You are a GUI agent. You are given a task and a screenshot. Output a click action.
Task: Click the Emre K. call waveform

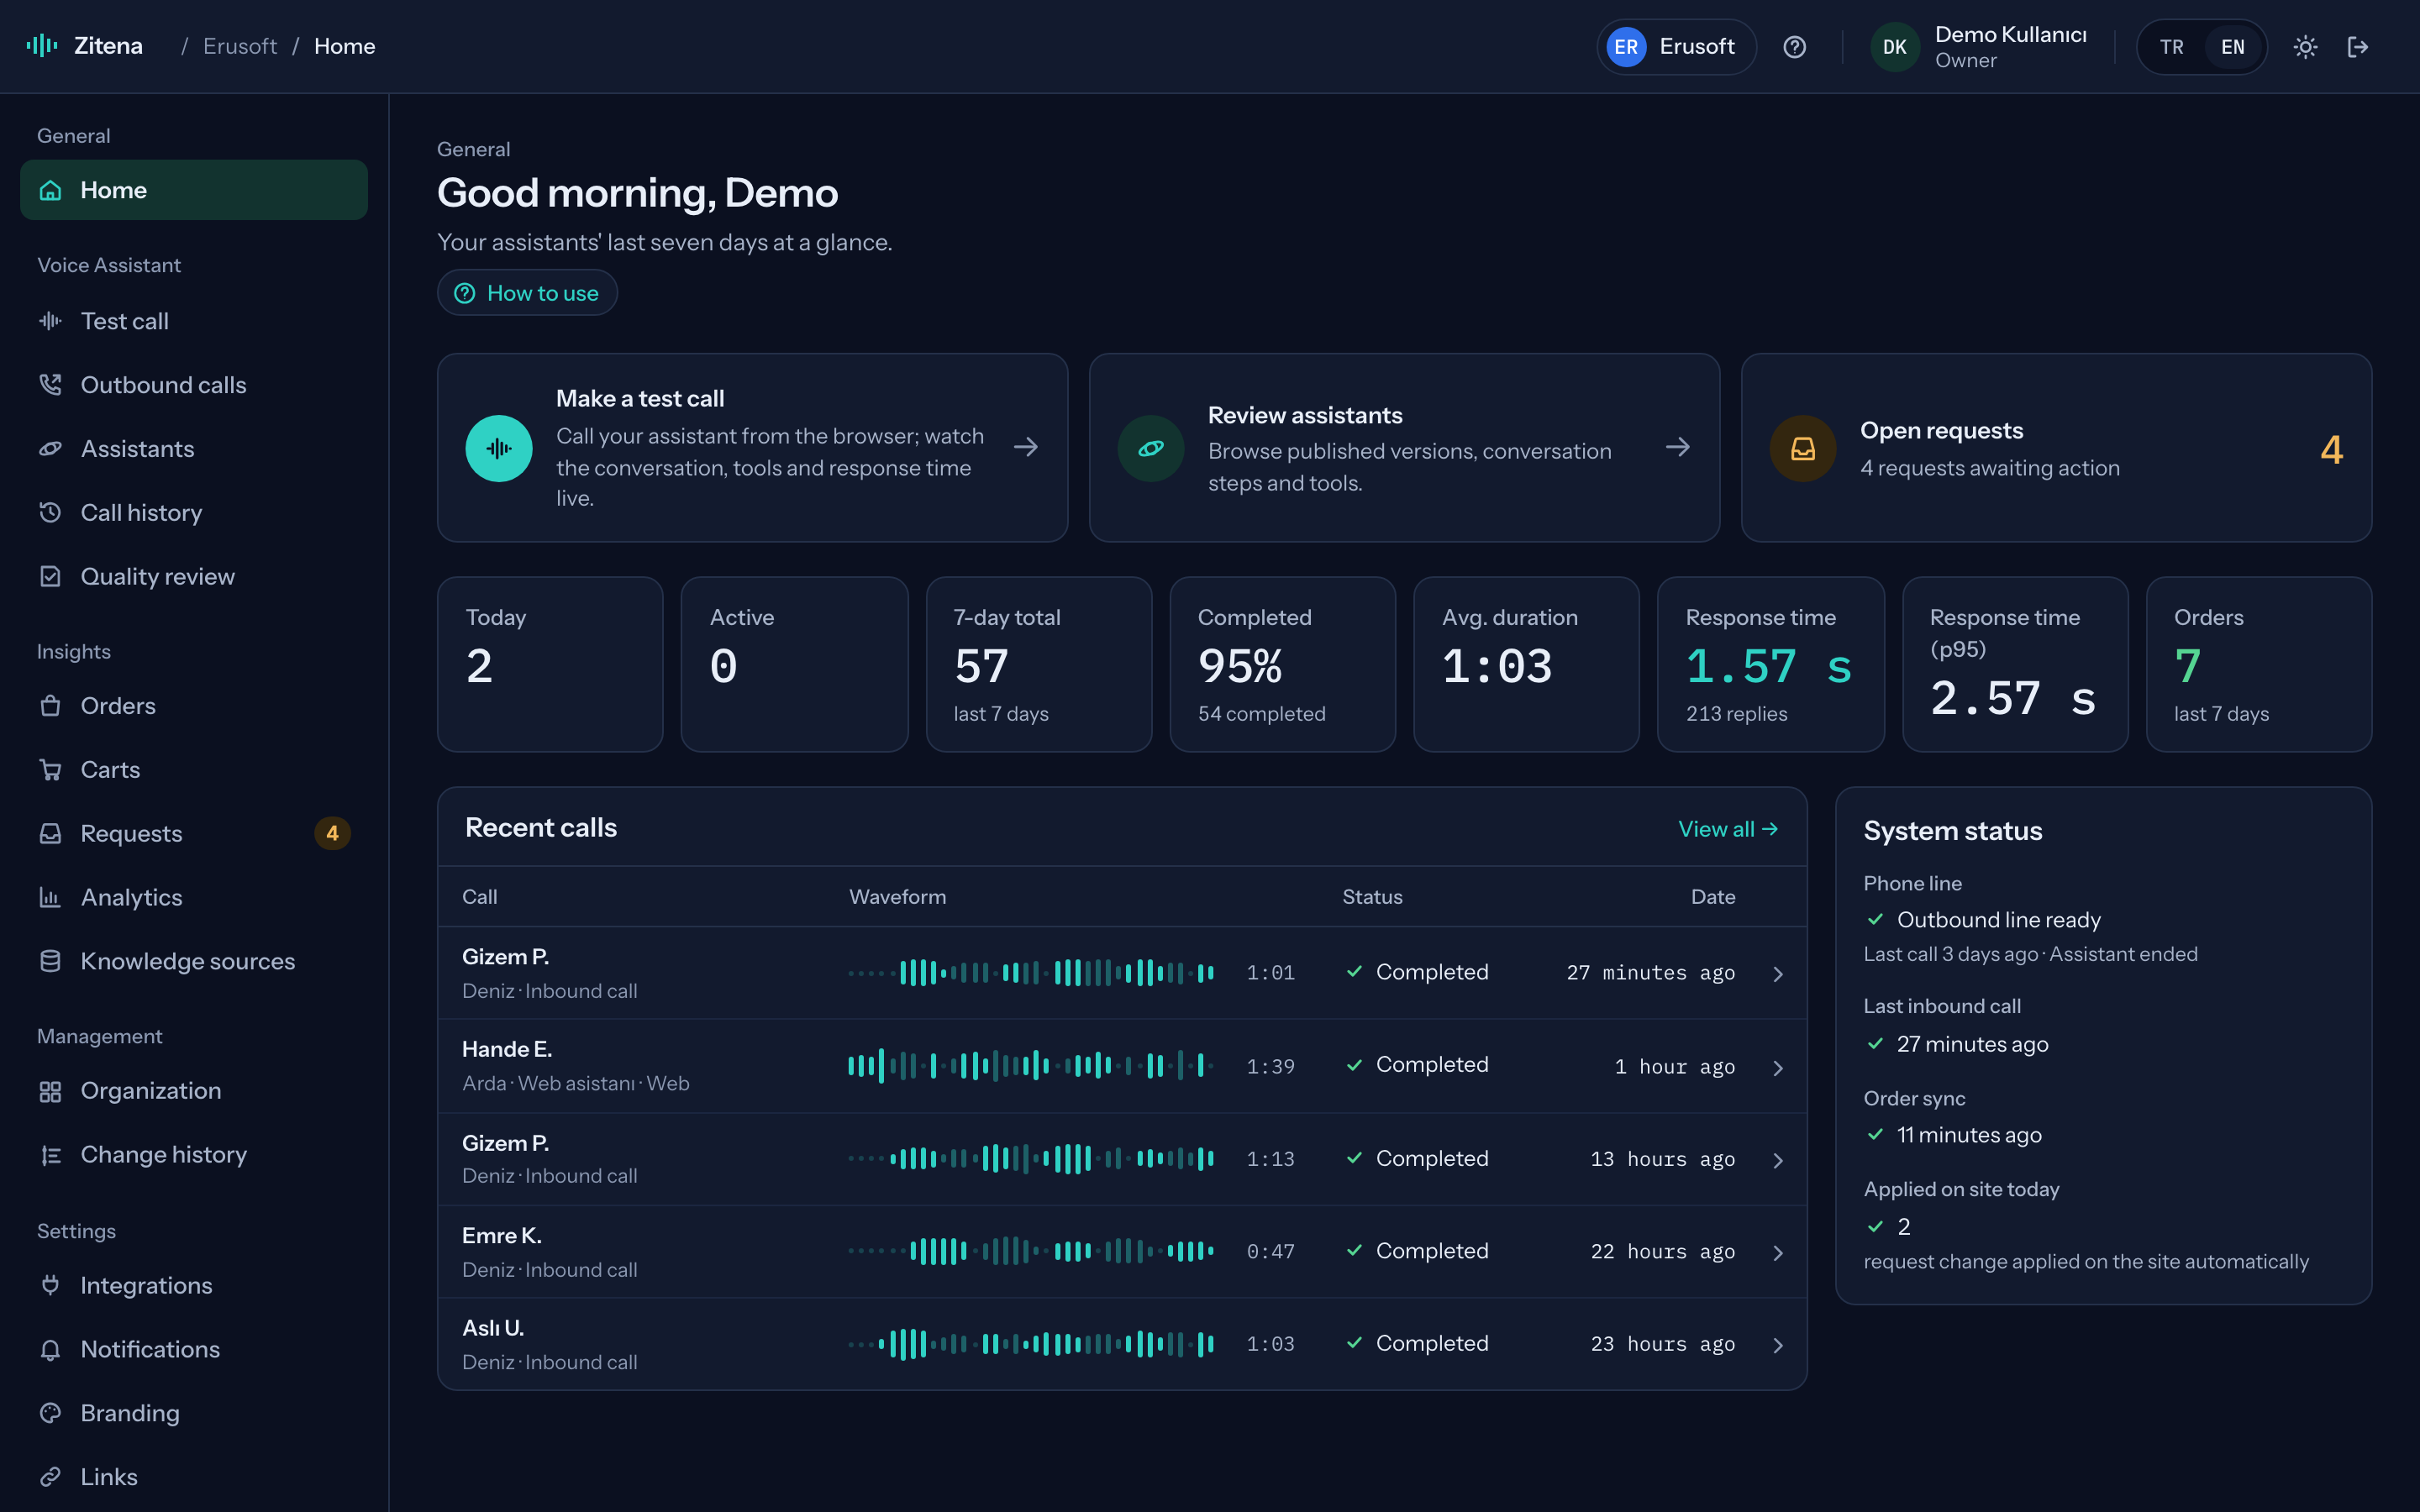pyautogui.click(x=1031, y=1251)
